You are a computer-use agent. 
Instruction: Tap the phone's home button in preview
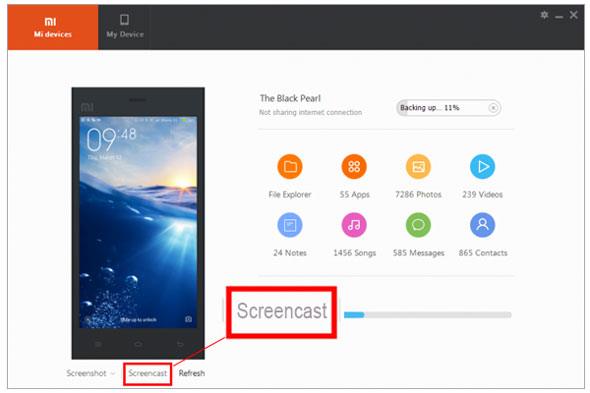(138, 344)
